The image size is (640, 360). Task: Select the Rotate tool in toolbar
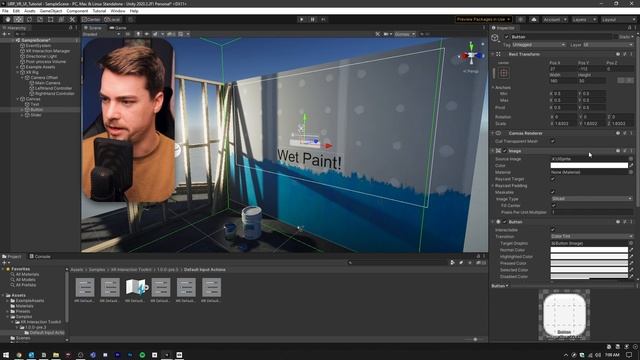click(29, 19)
